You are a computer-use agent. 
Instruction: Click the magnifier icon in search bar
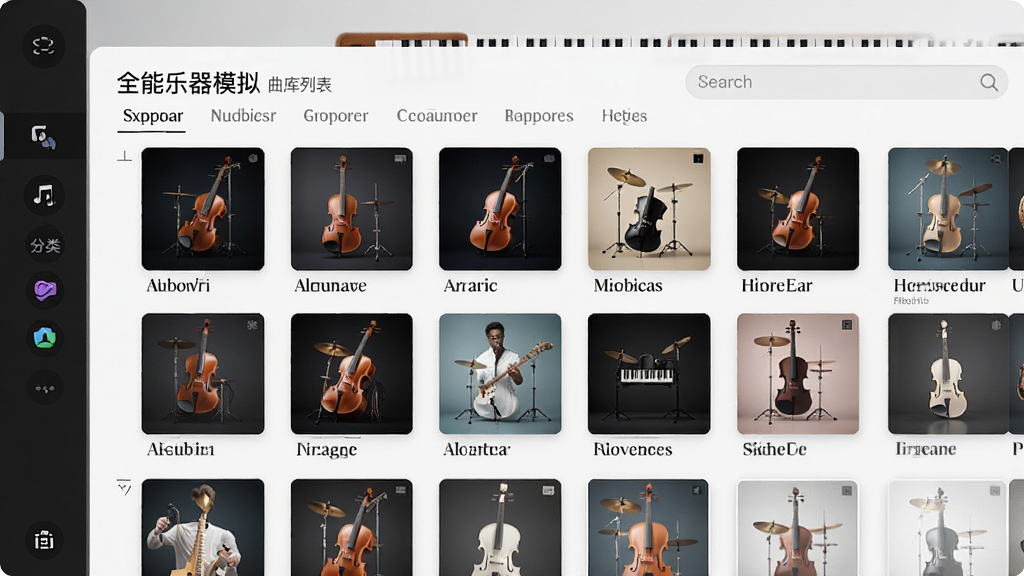pyautogui.click(x=989, y=82)
